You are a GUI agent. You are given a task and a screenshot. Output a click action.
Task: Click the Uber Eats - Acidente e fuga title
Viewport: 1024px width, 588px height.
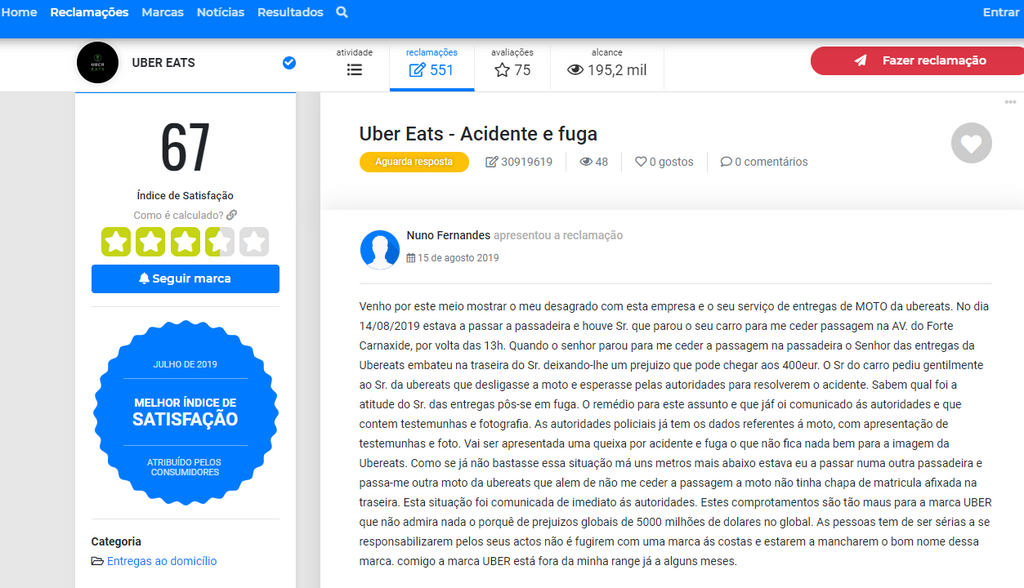[x=478, y=134]
